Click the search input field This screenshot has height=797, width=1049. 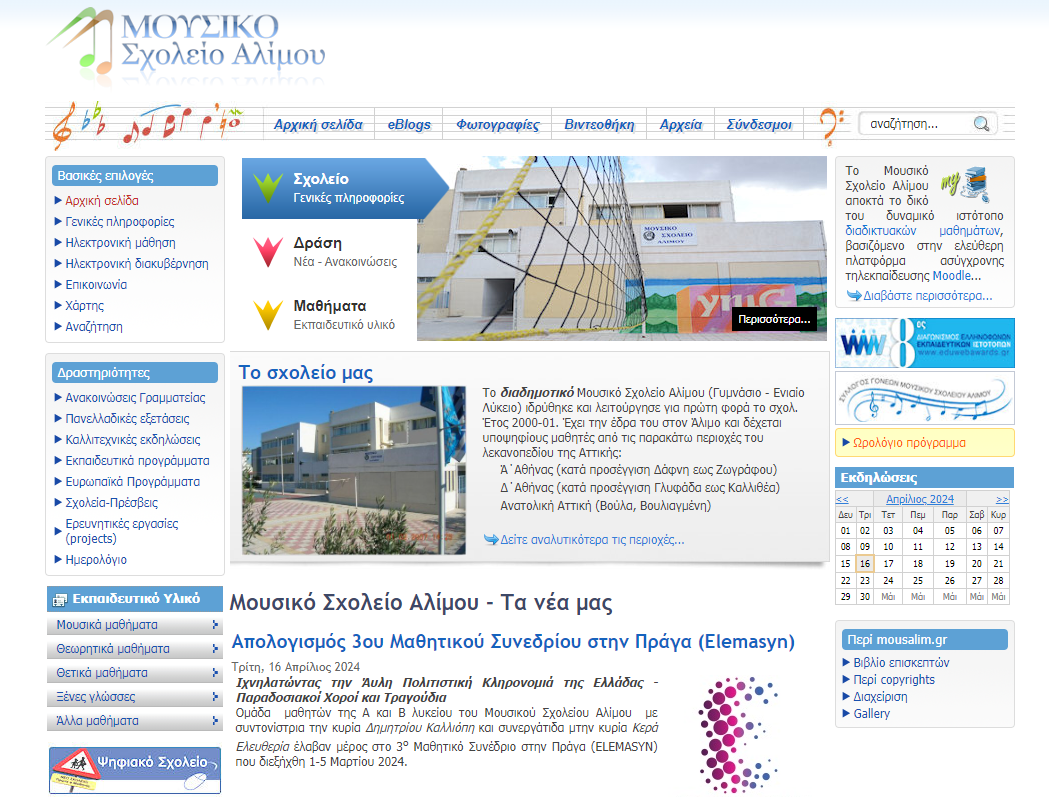tap(918, 124)
